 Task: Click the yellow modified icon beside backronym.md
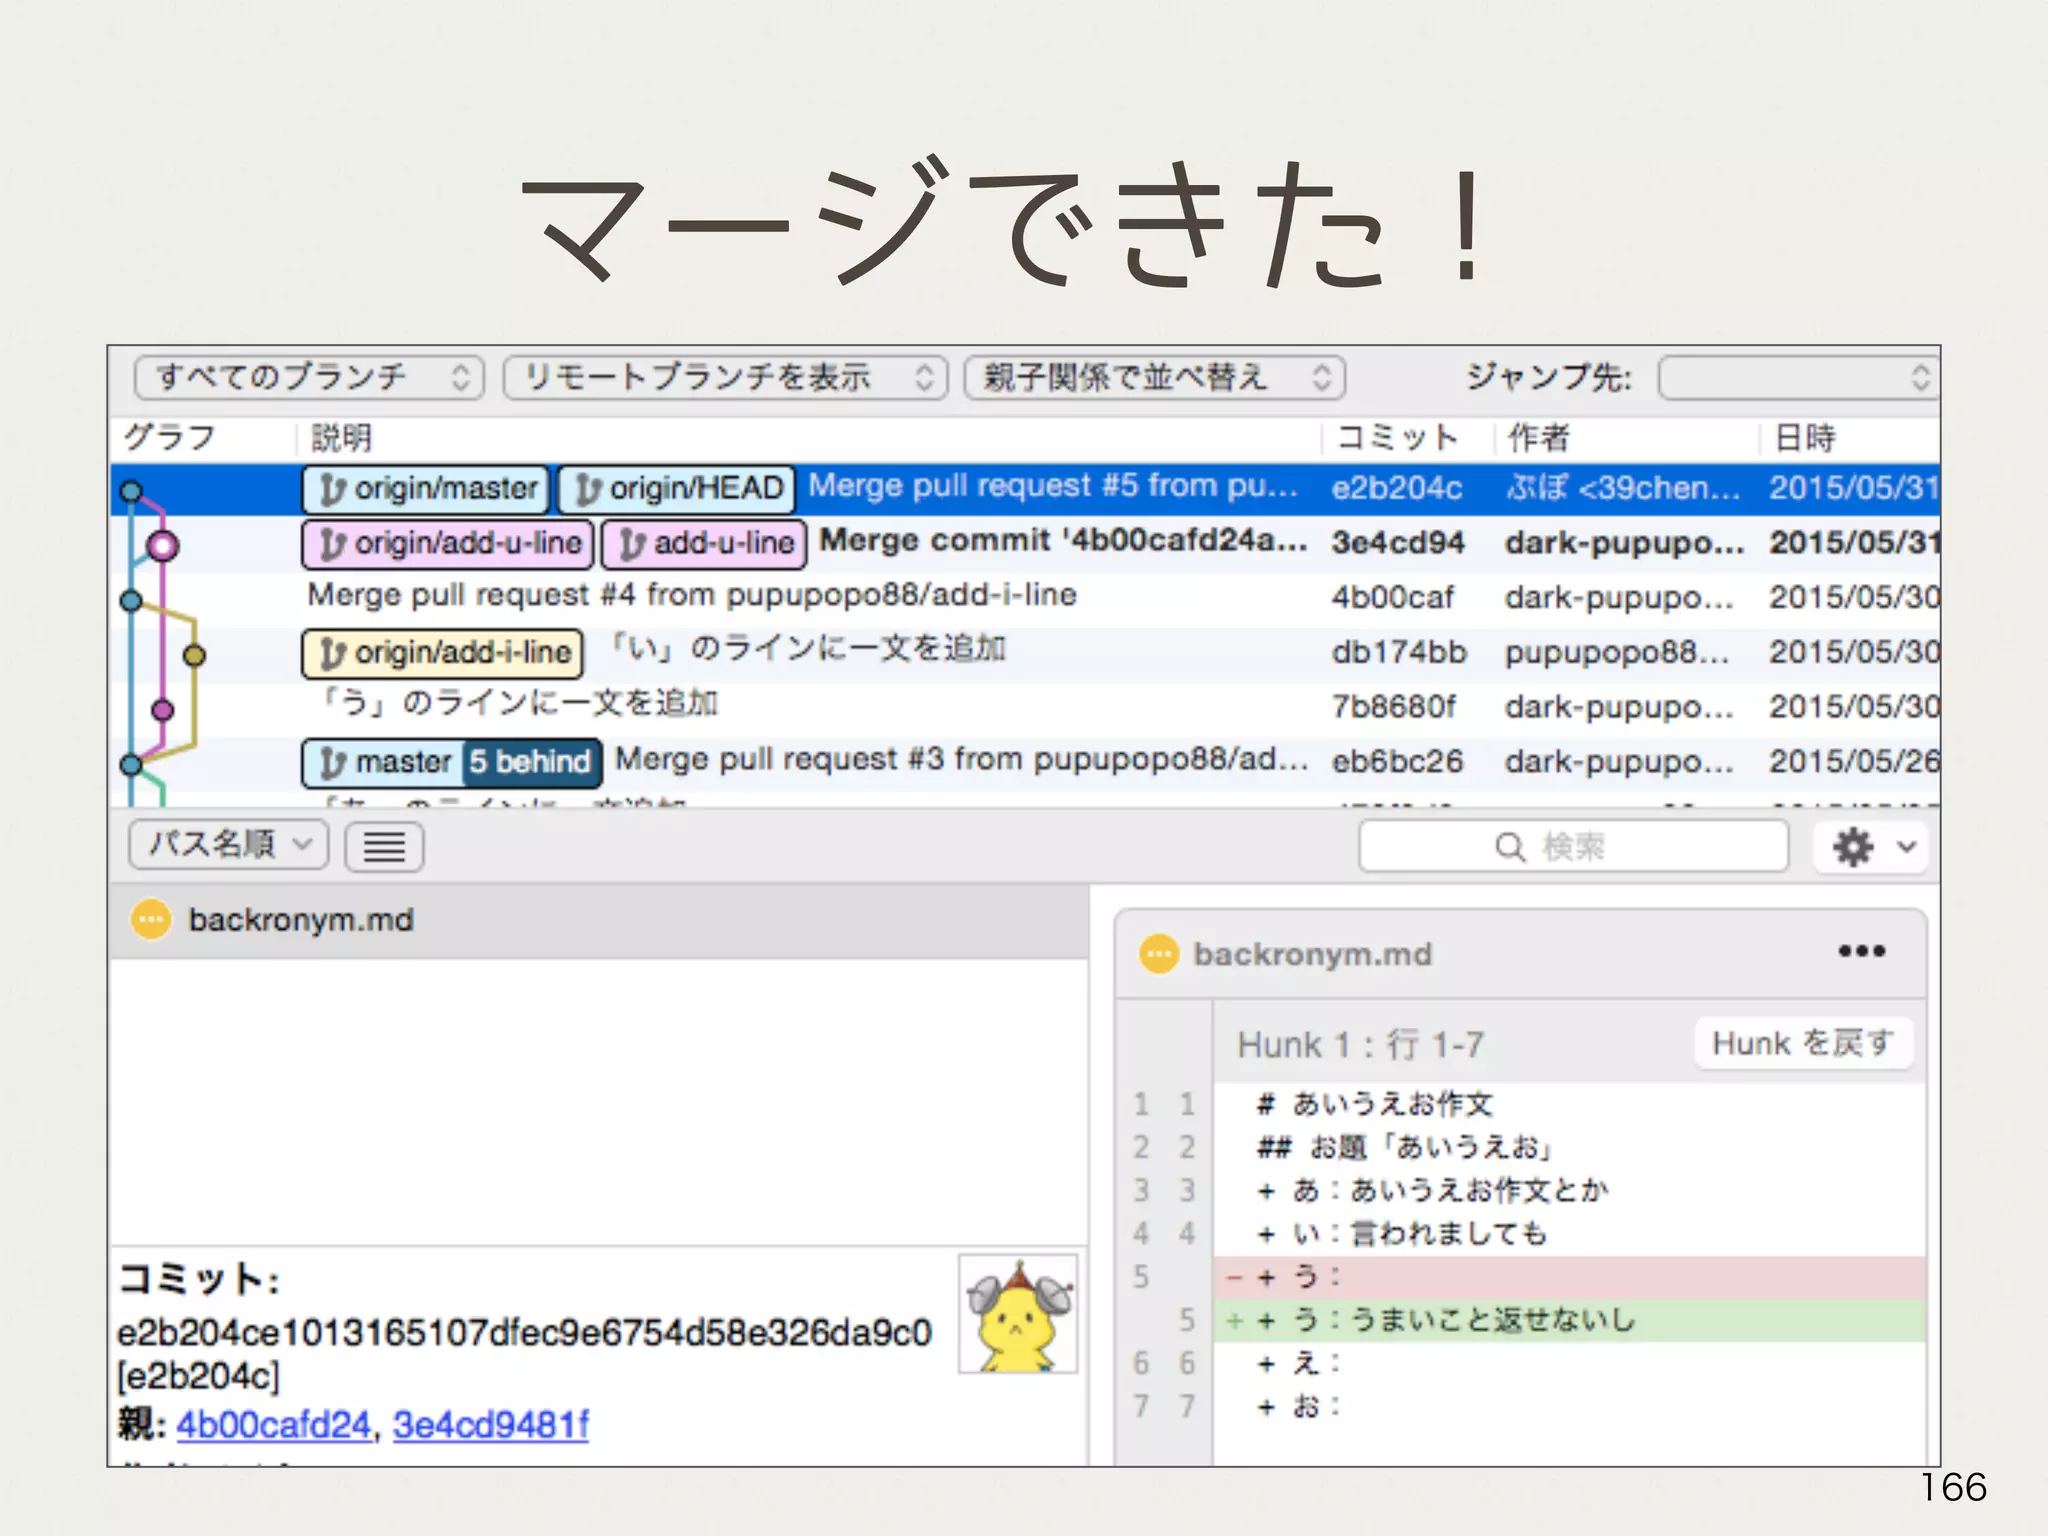click(x=152, y=919)
